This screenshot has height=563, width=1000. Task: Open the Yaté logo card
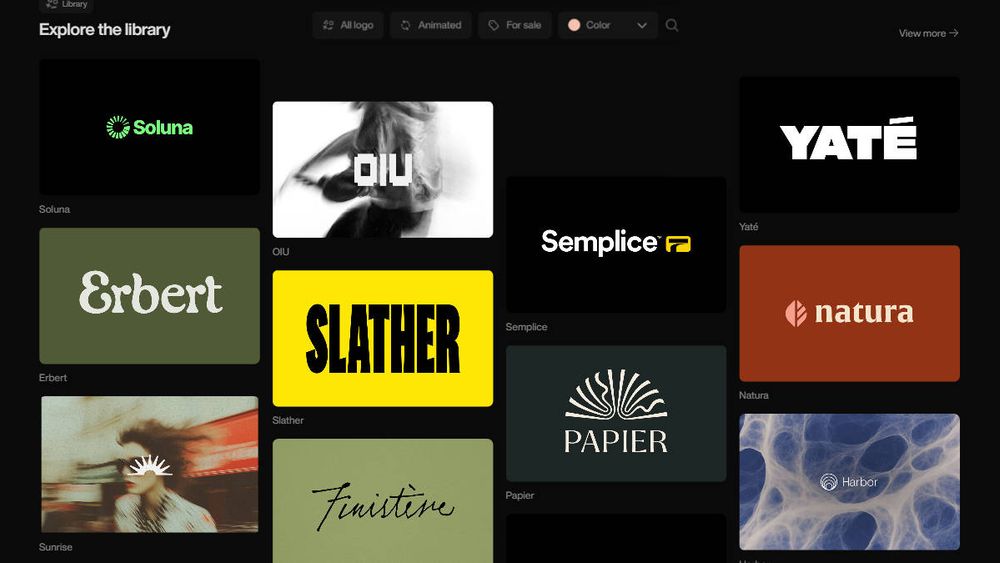849,145
